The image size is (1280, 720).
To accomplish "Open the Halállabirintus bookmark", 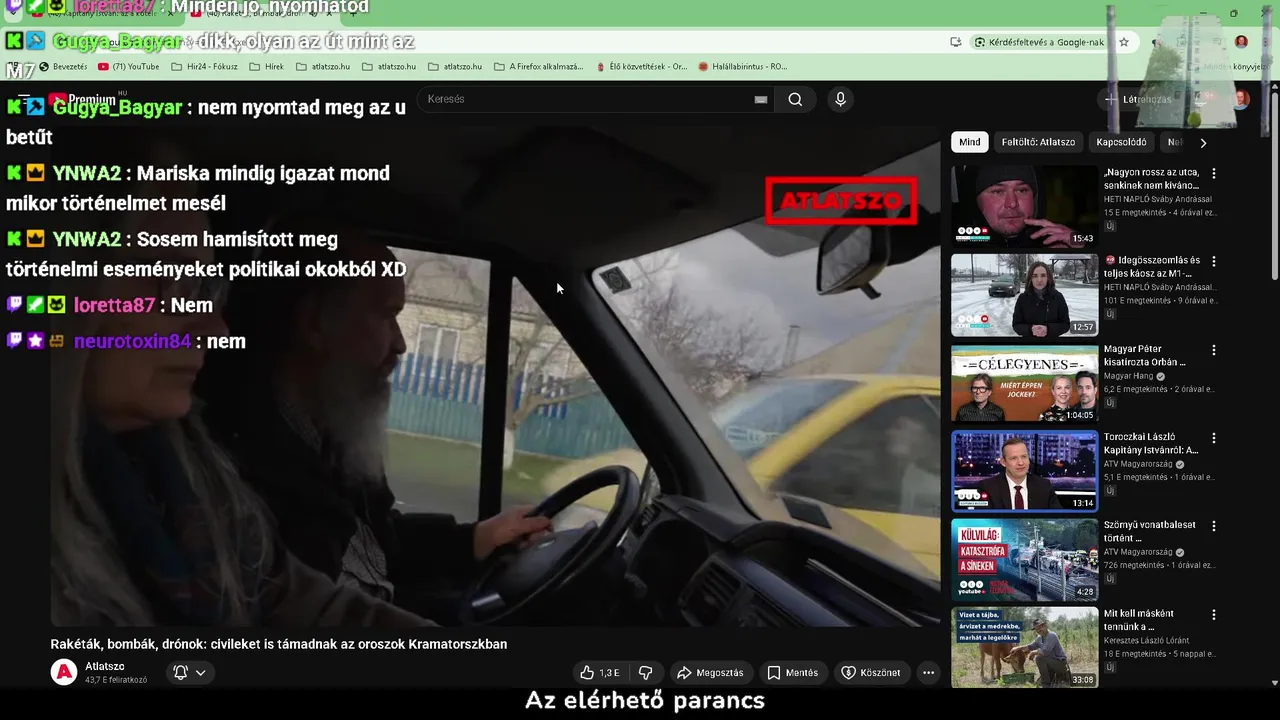I will pyautogui.click(x=743, y=67).
